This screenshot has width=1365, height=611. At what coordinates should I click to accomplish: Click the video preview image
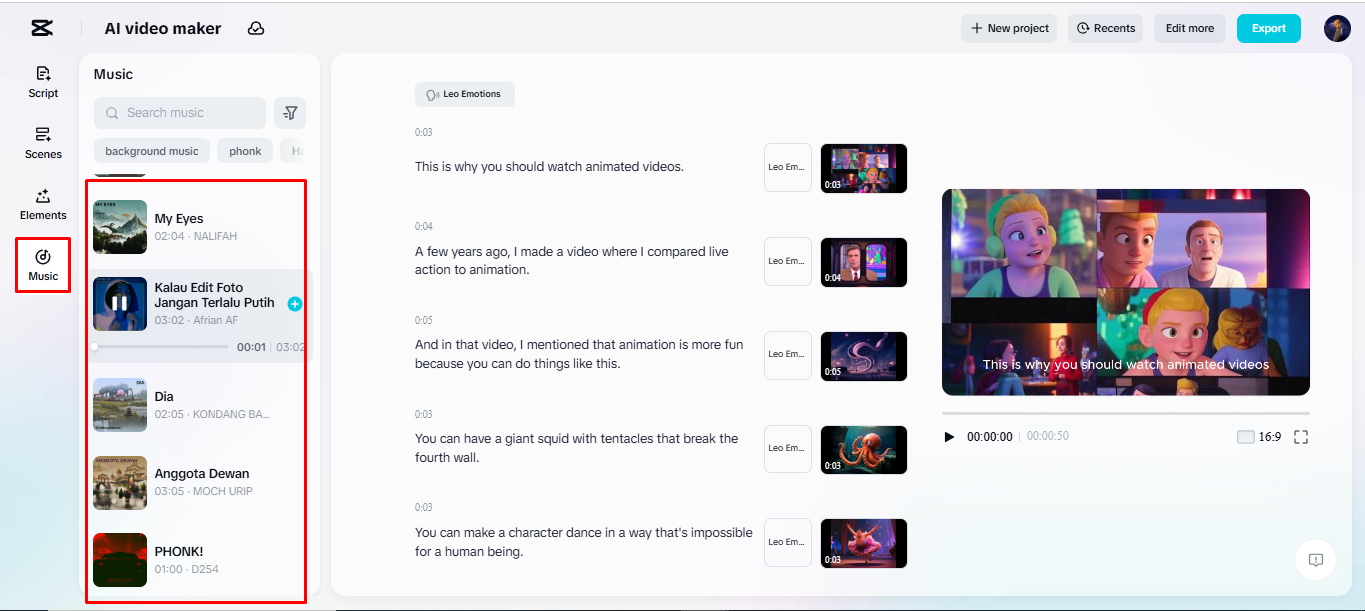click(1126, 292)
